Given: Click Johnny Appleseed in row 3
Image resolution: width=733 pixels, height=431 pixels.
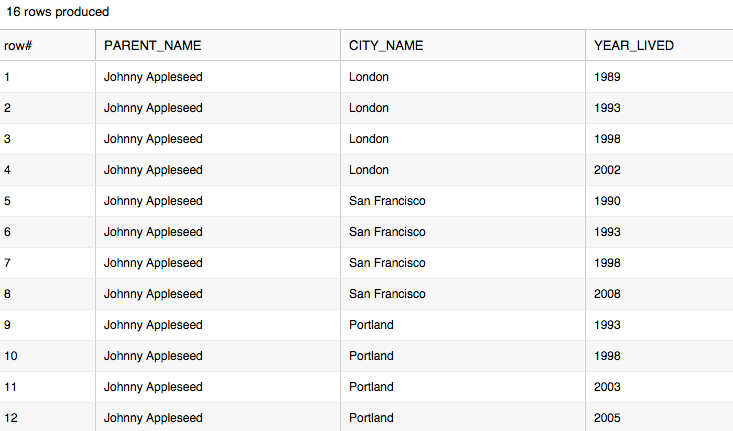Looking at the screenshot, I should pyautogui.click(x=153, y=139).
